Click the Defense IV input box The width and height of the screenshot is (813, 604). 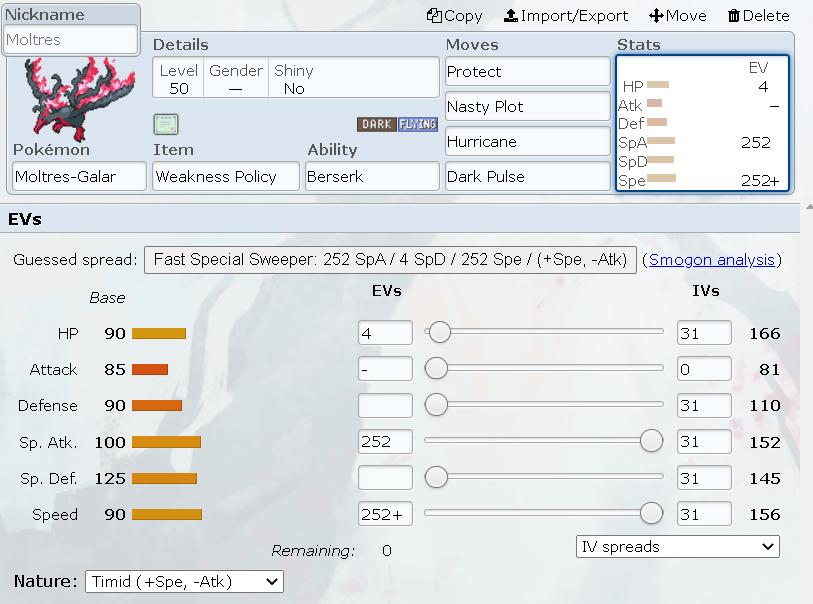pos(704,405)
